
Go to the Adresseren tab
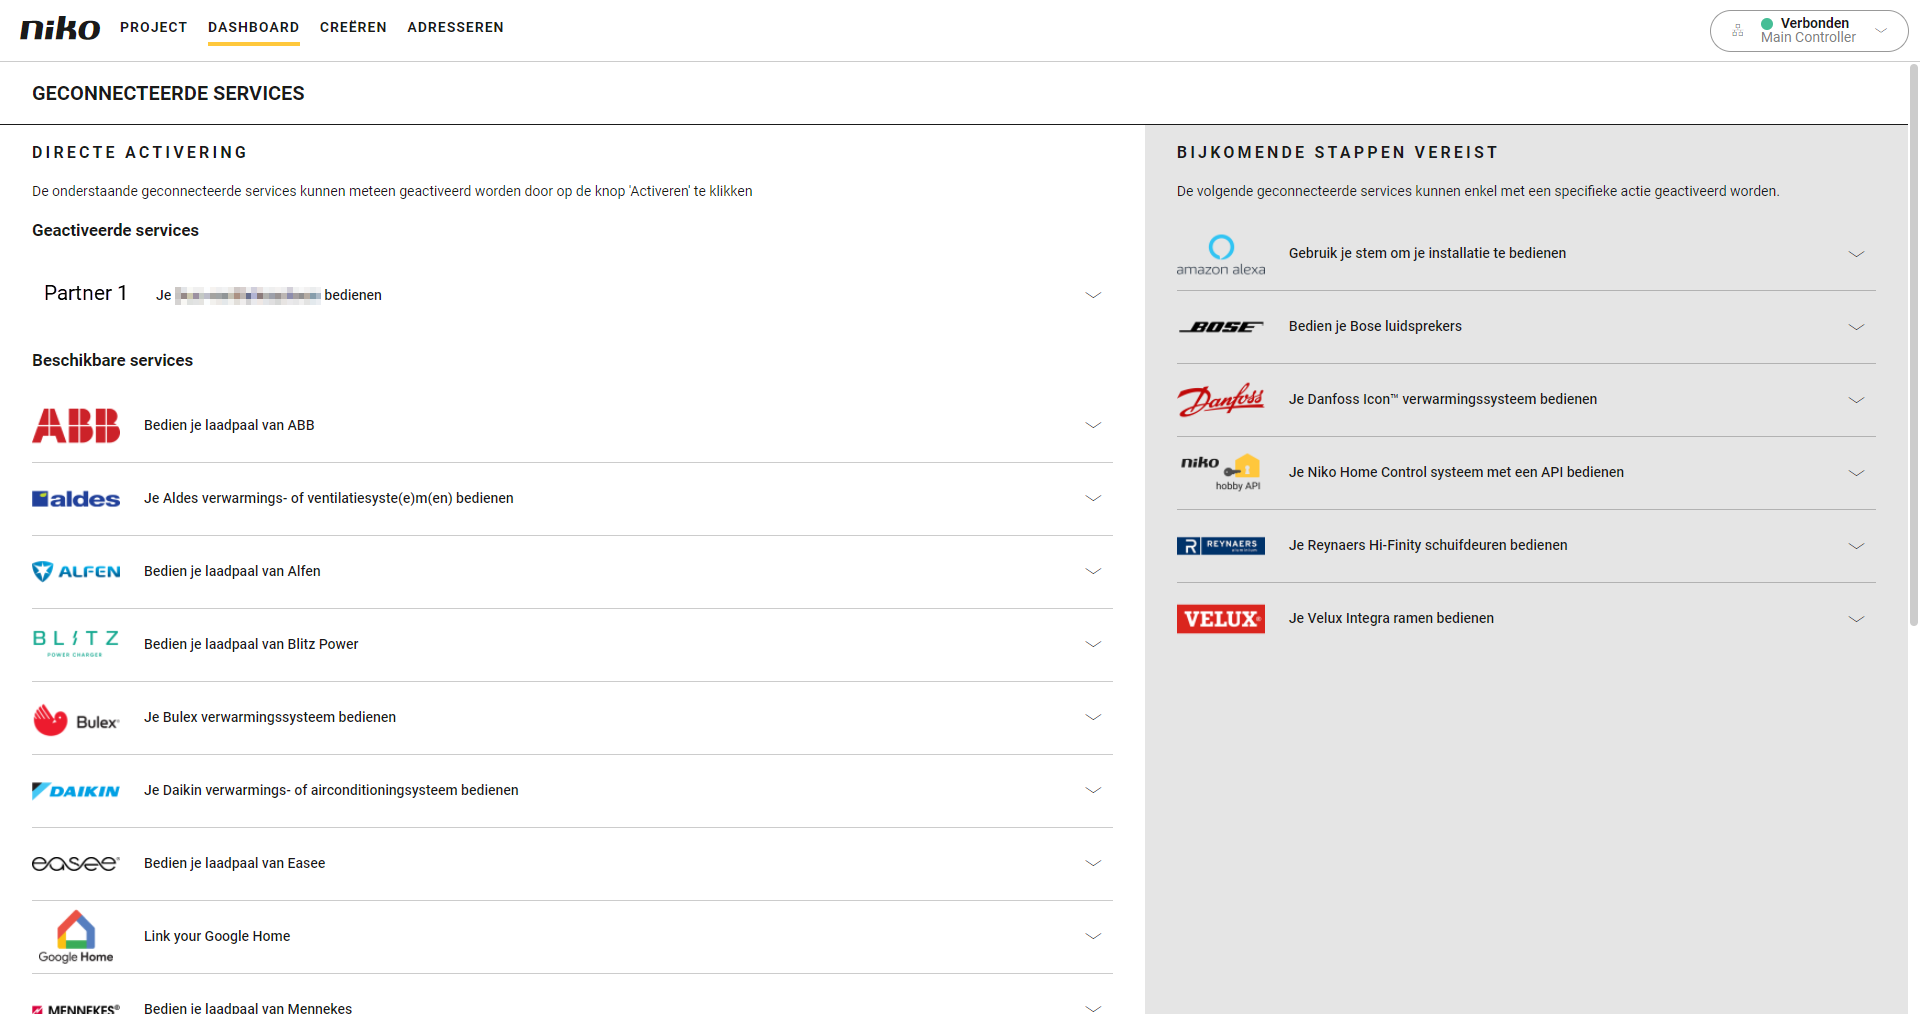click(455, 27)
